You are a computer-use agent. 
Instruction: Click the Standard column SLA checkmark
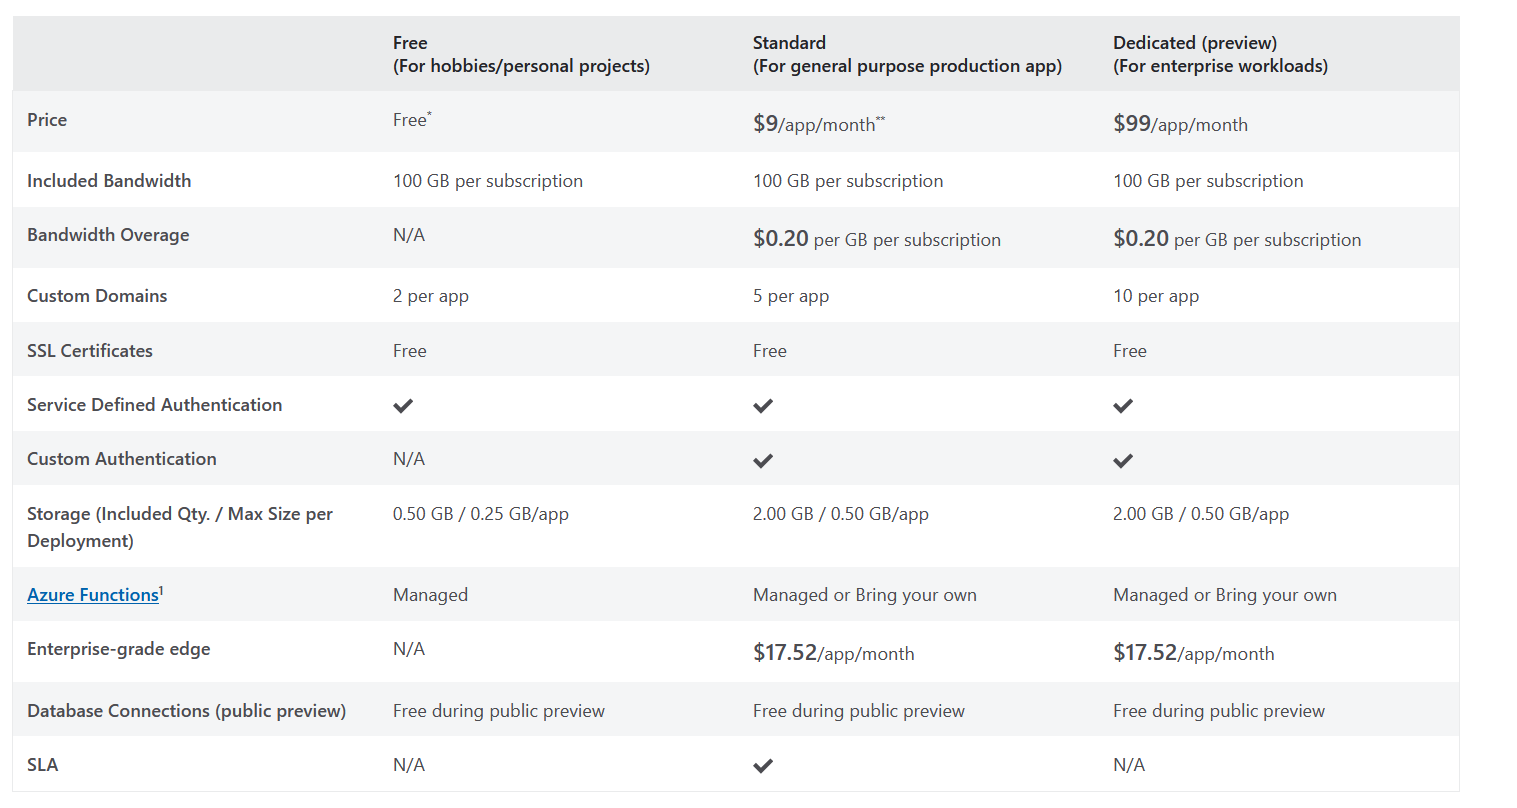(763, 766)
